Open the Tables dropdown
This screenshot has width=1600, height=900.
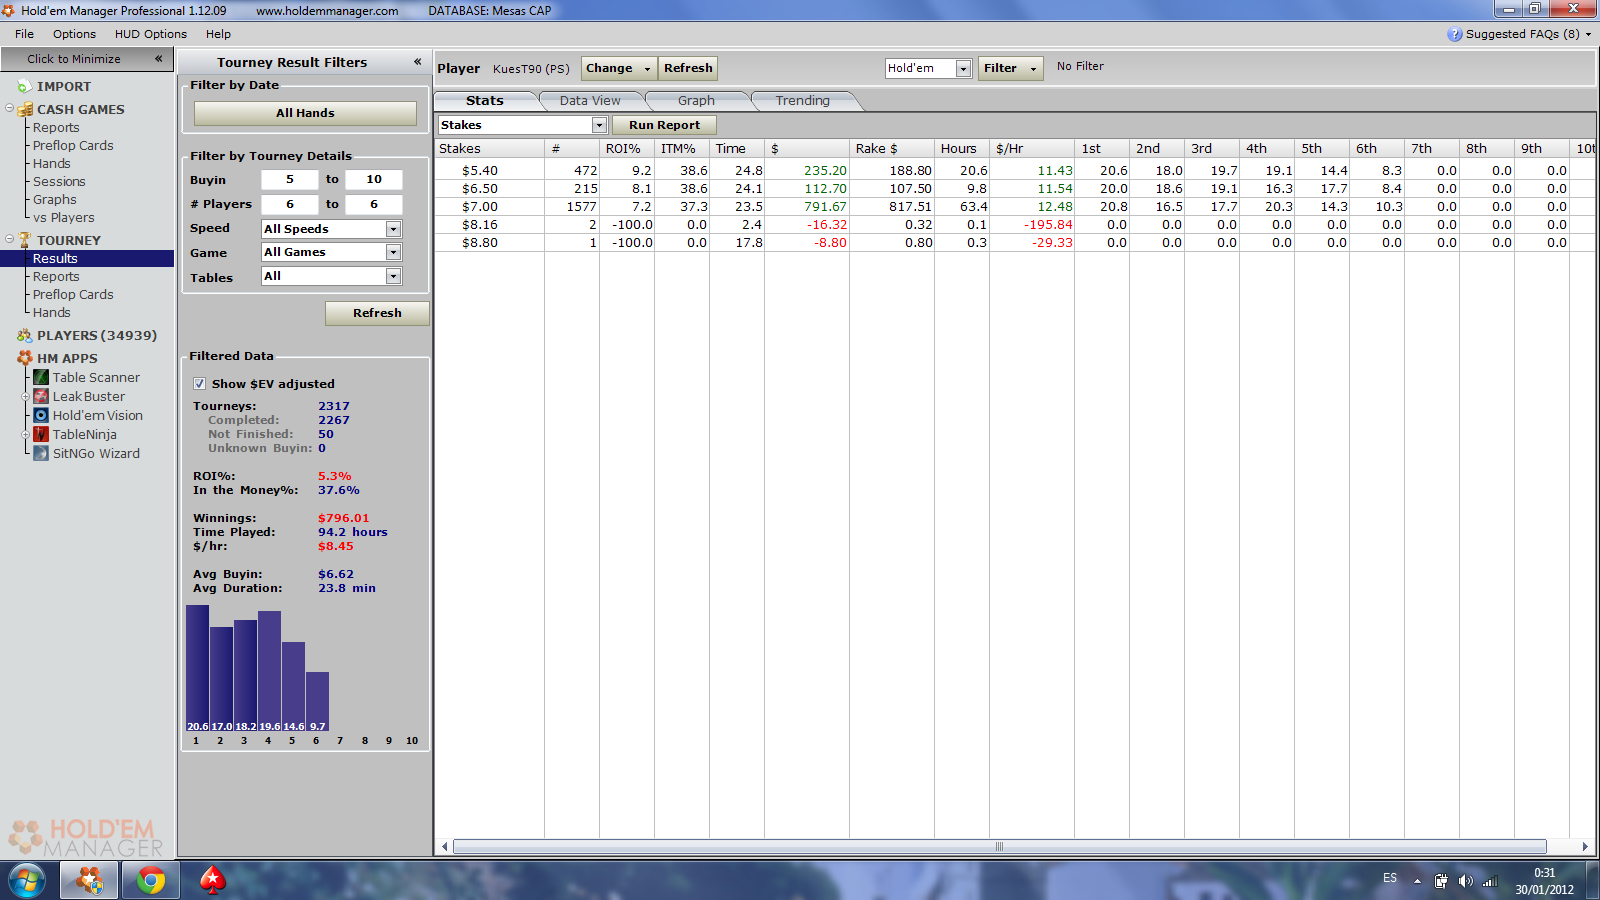click(x=393, y=276)
